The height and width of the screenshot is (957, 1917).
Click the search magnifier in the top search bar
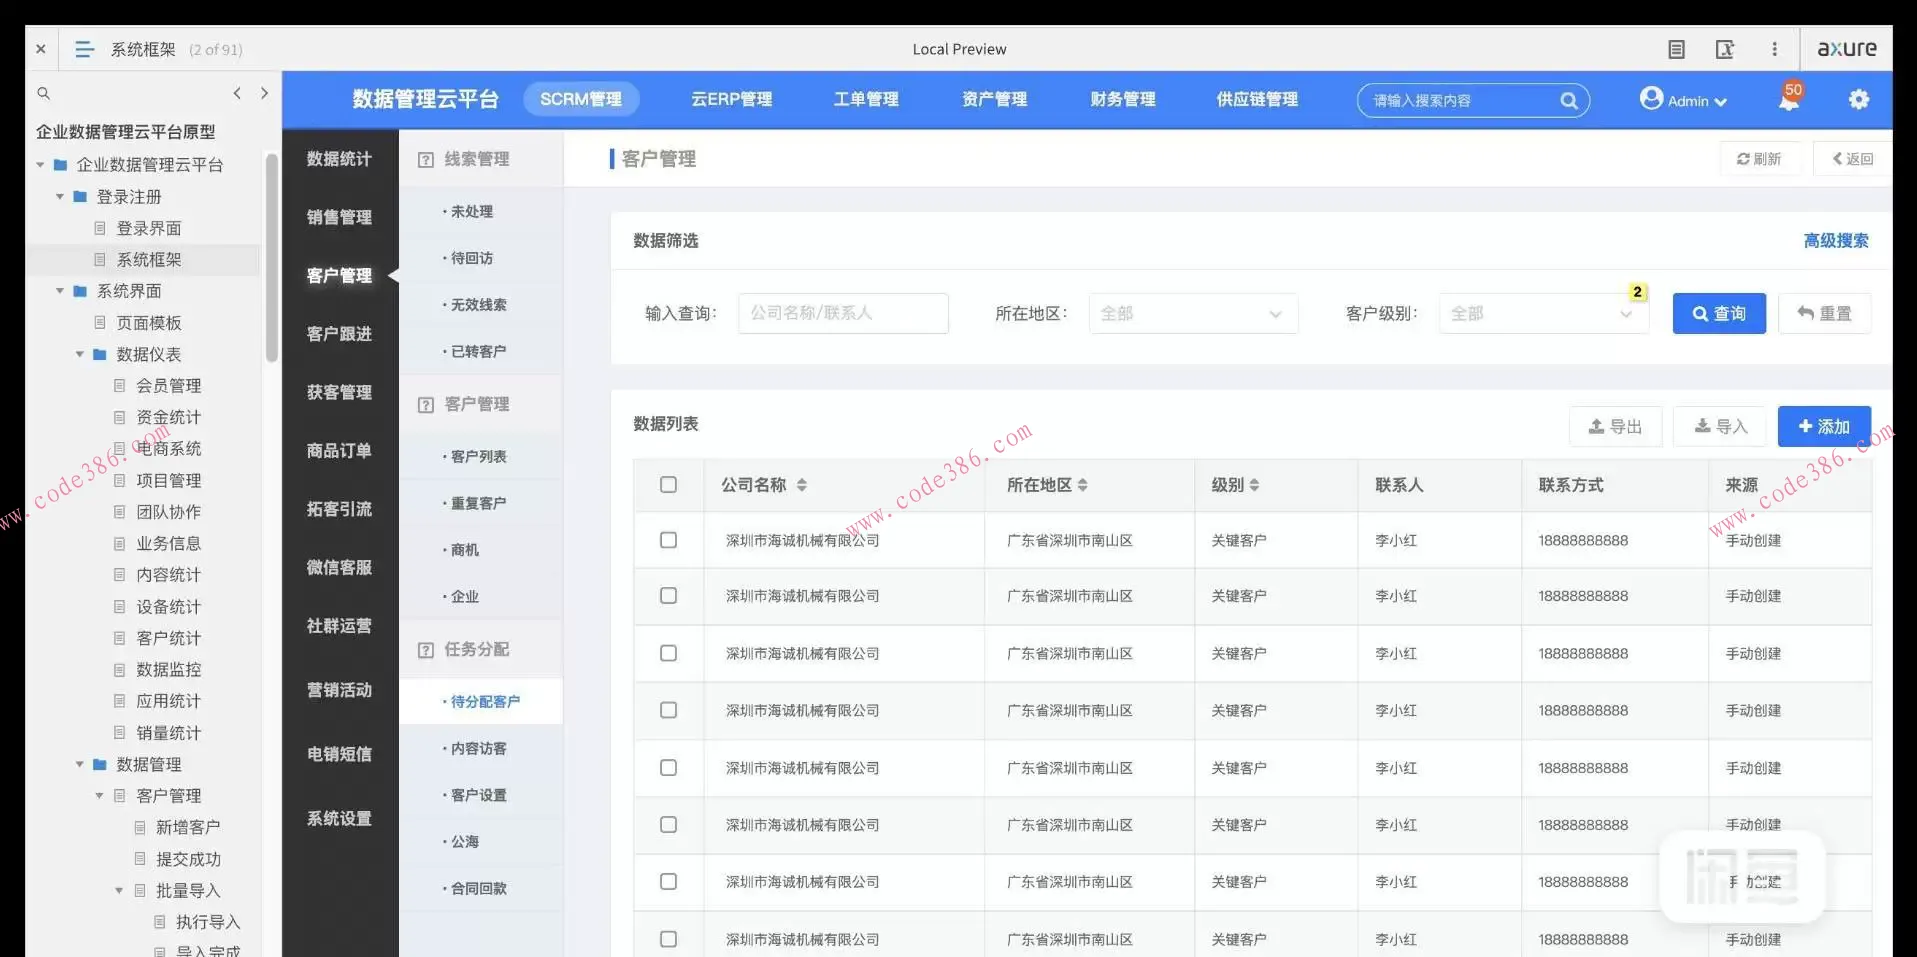1568,100
